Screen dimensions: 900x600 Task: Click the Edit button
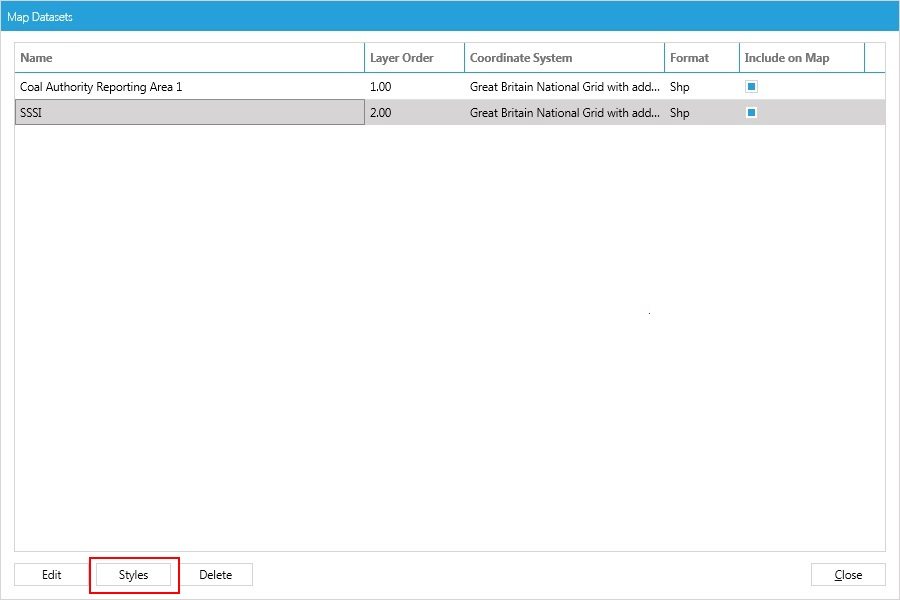[x=50, y=574]
